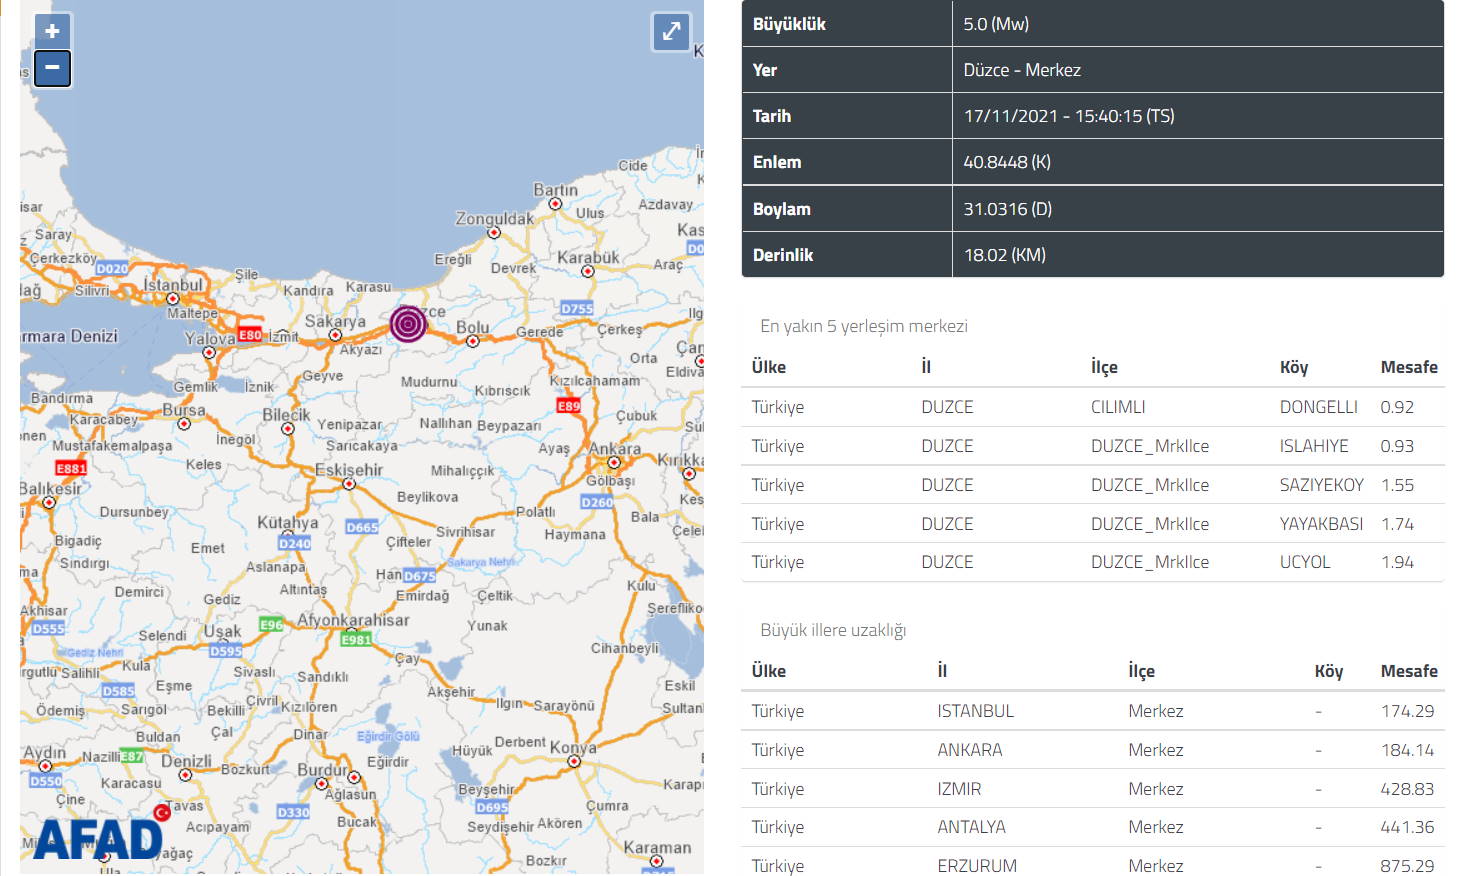Click the Derinlik 18.02 (KM) value
This screenshot has height=876, width=1461.
point(1004,255)
